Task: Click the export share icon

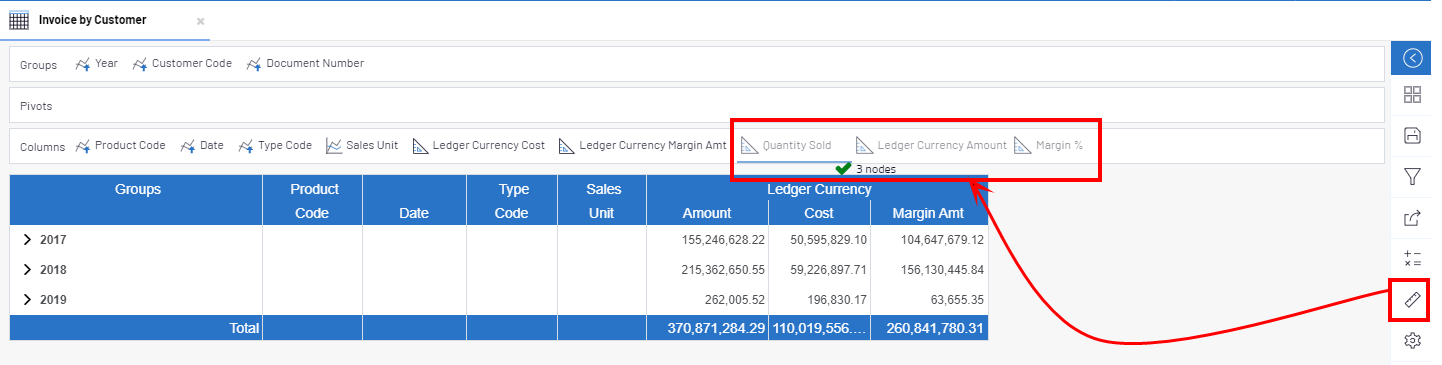Action: [x=1412, y=217]
